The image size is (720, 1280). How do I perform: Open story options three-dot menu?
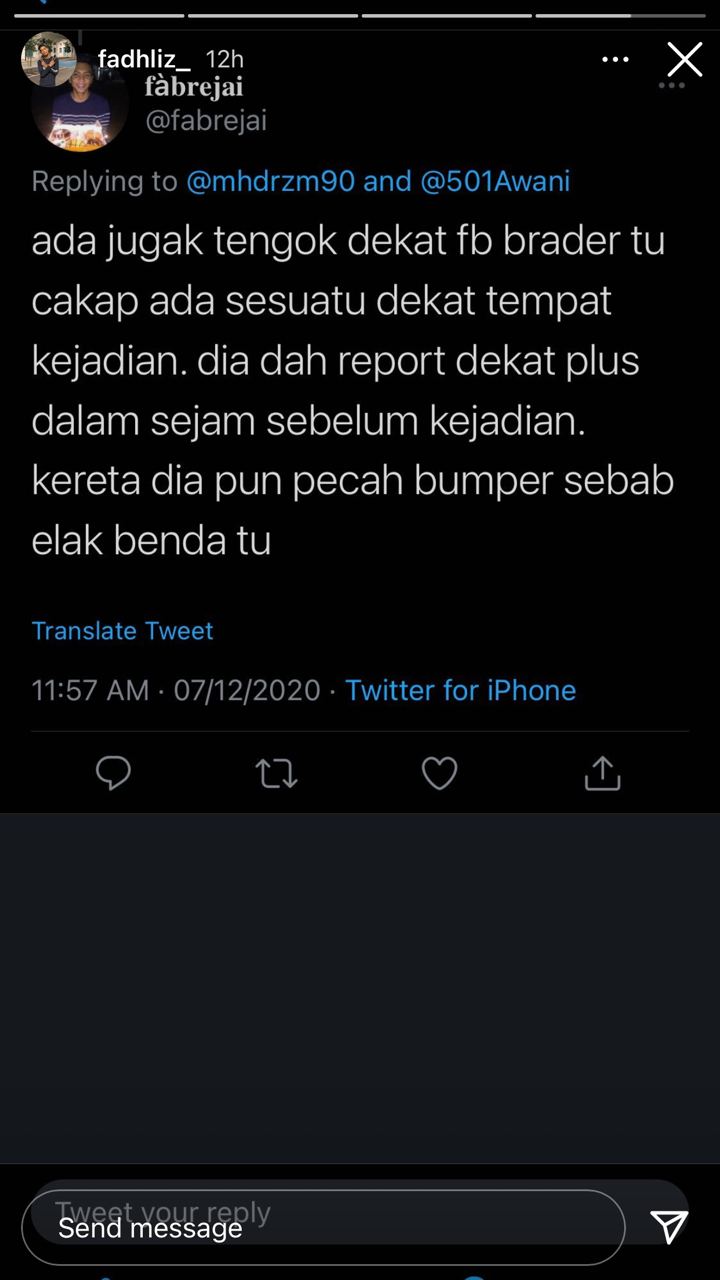615,60
